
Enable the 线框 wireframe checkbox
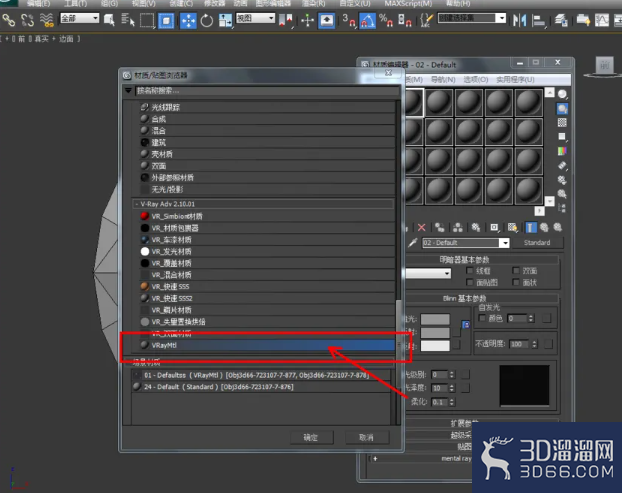470,270
